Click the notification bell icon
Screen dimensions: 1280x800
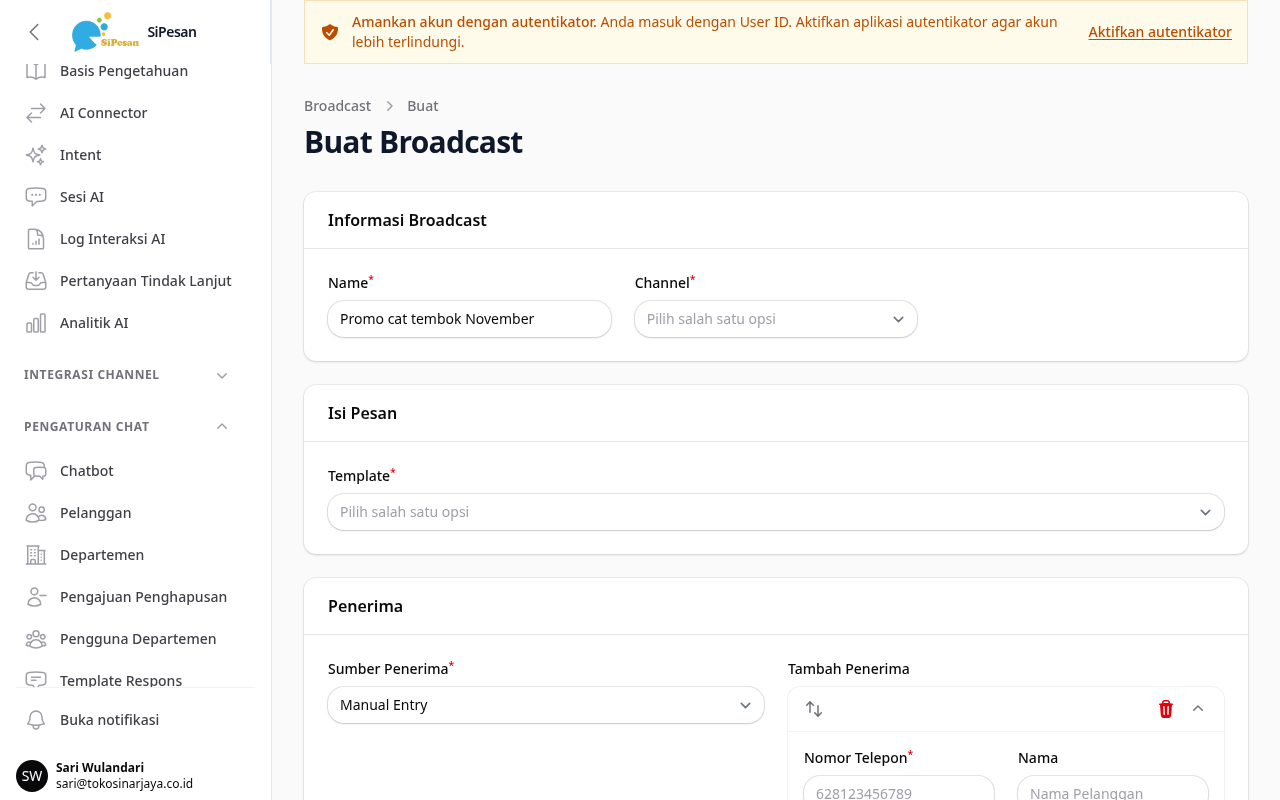(36, 720)
